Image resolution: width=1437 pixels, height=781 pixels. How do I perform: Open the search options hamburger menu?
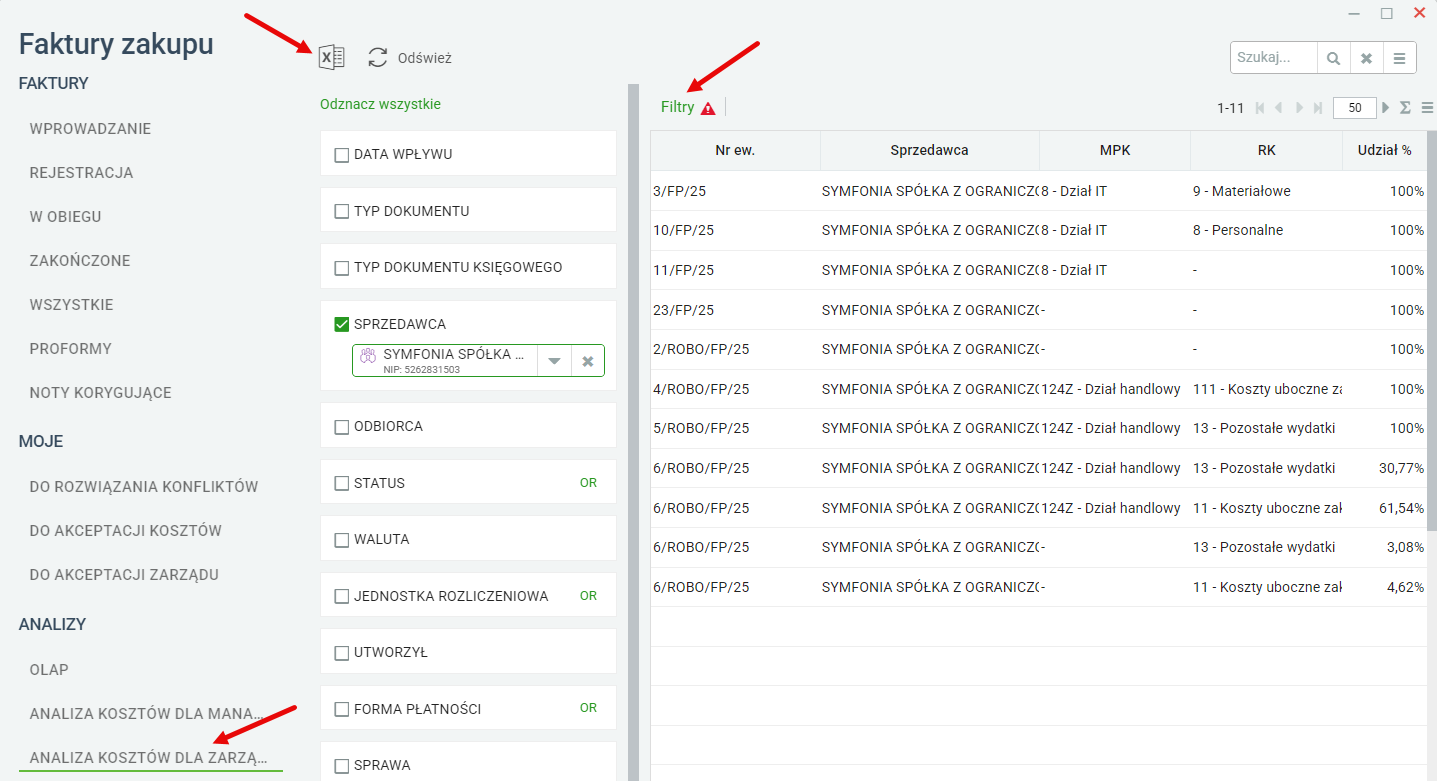(1399, 58)
